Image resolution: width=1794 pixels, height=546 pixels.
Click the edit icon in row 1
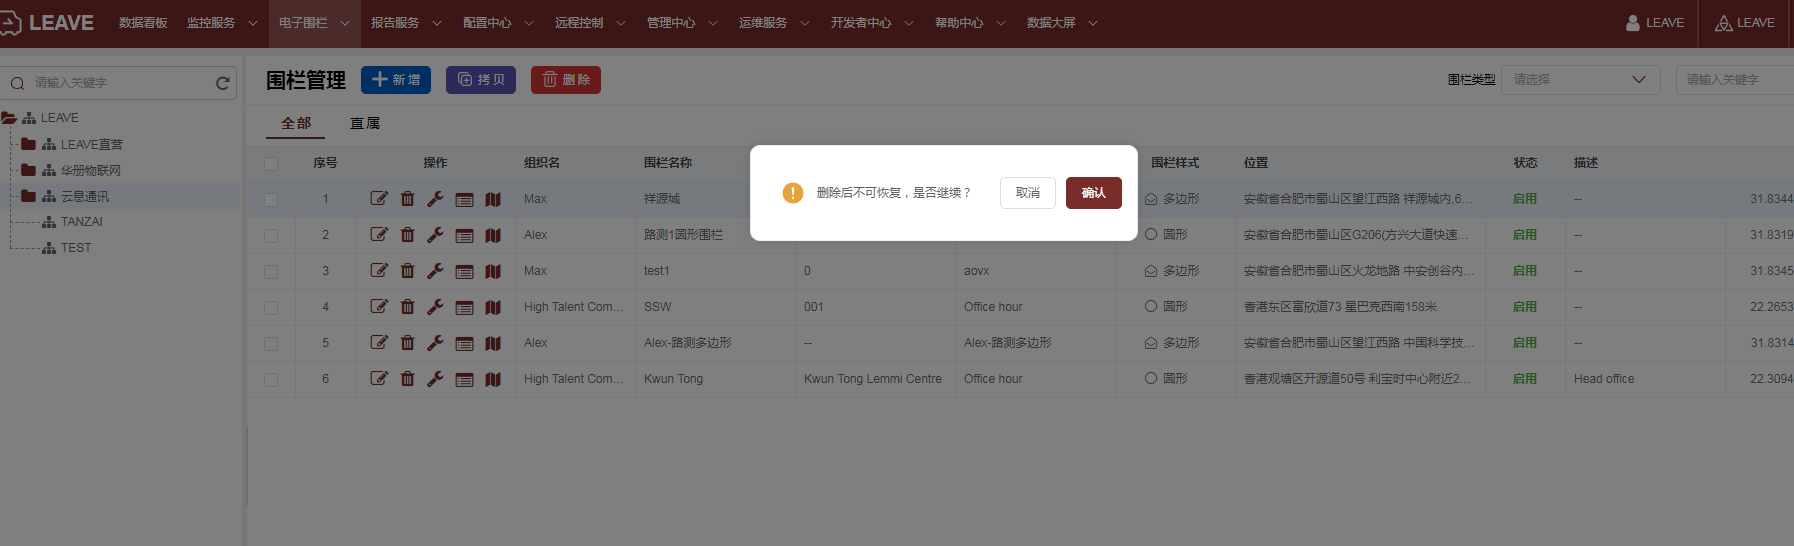coord(379,199)
